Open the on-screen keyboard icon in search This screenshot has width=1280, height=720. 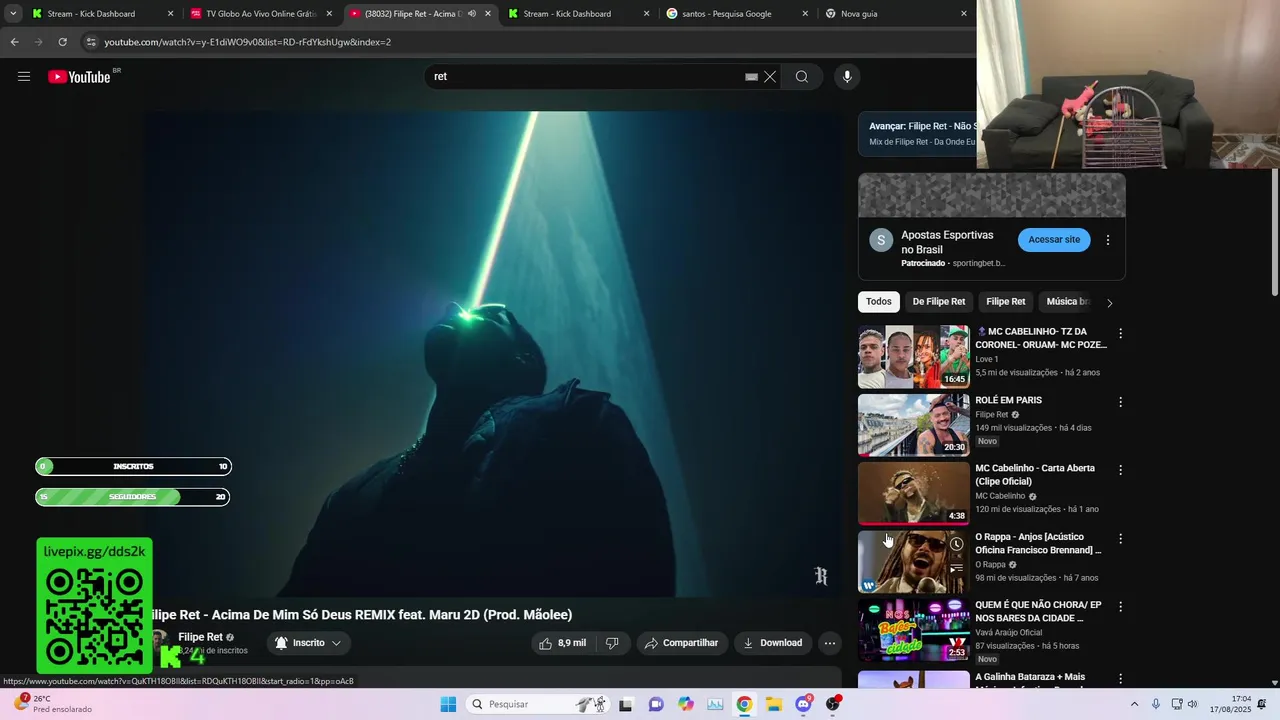pyautogui.click(x=751, y=77)
